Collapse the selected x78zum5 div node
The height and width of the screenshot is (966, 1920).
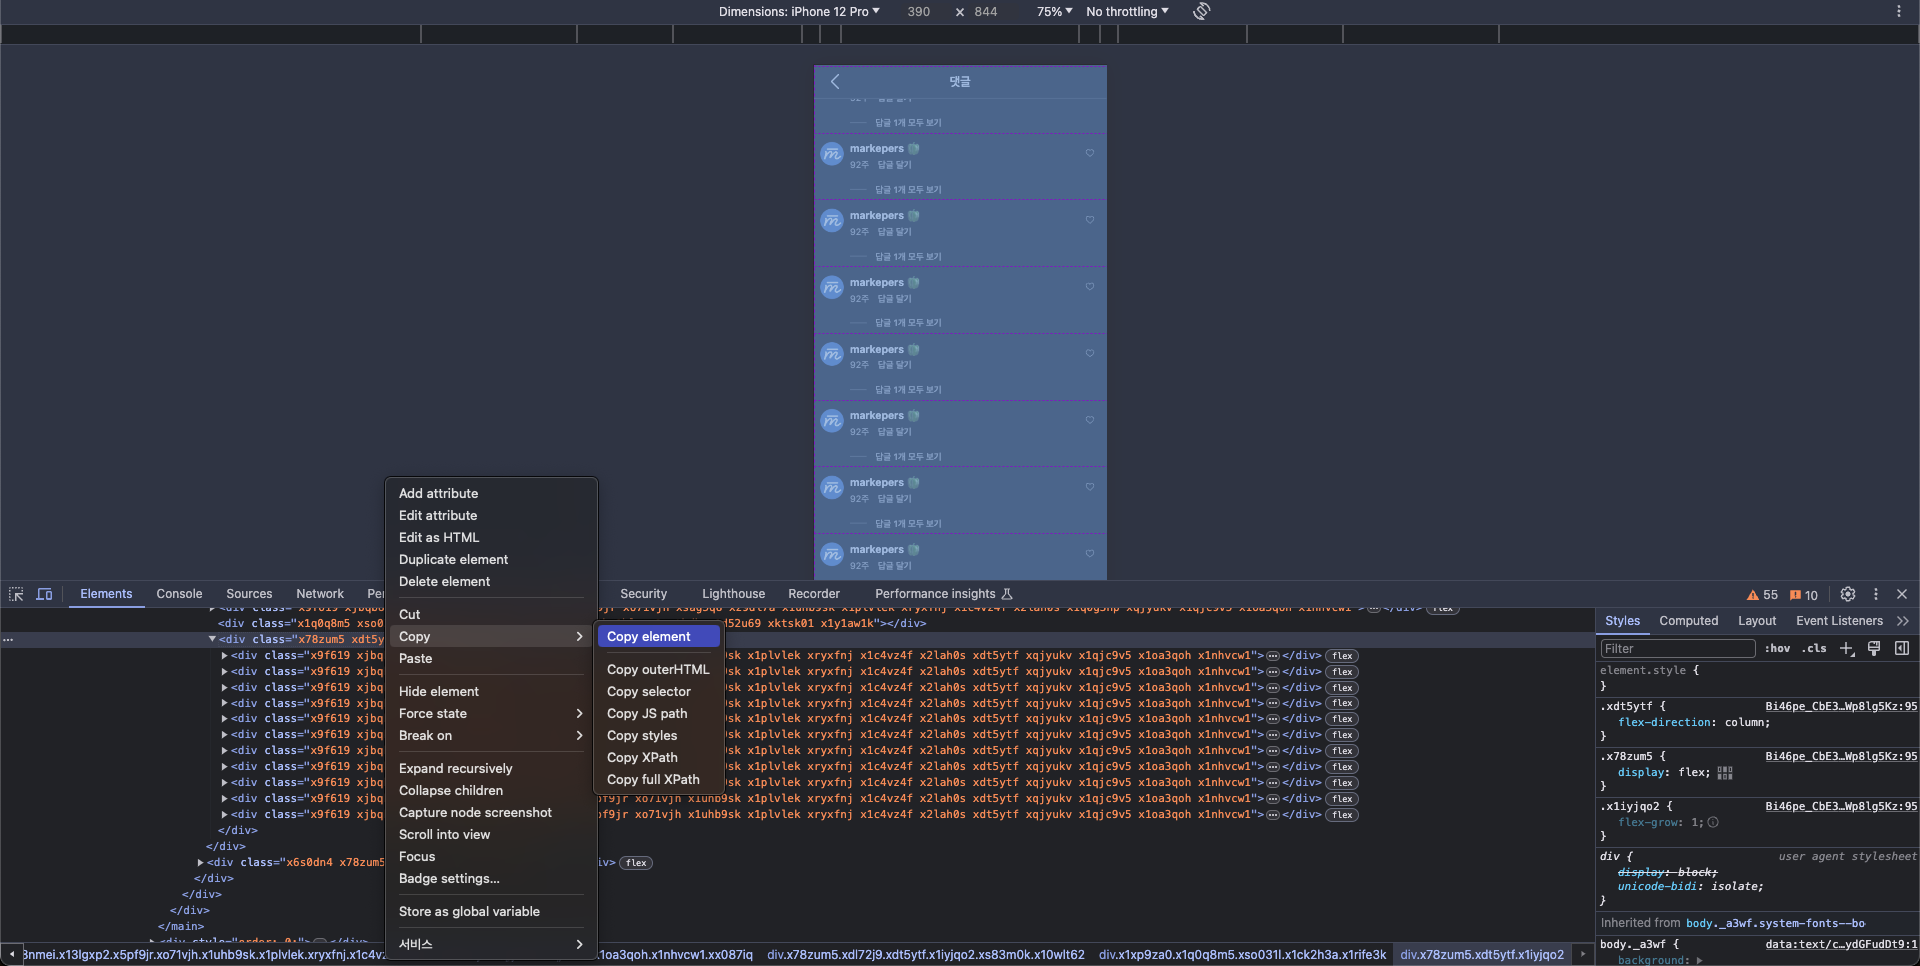coord(212,639)
